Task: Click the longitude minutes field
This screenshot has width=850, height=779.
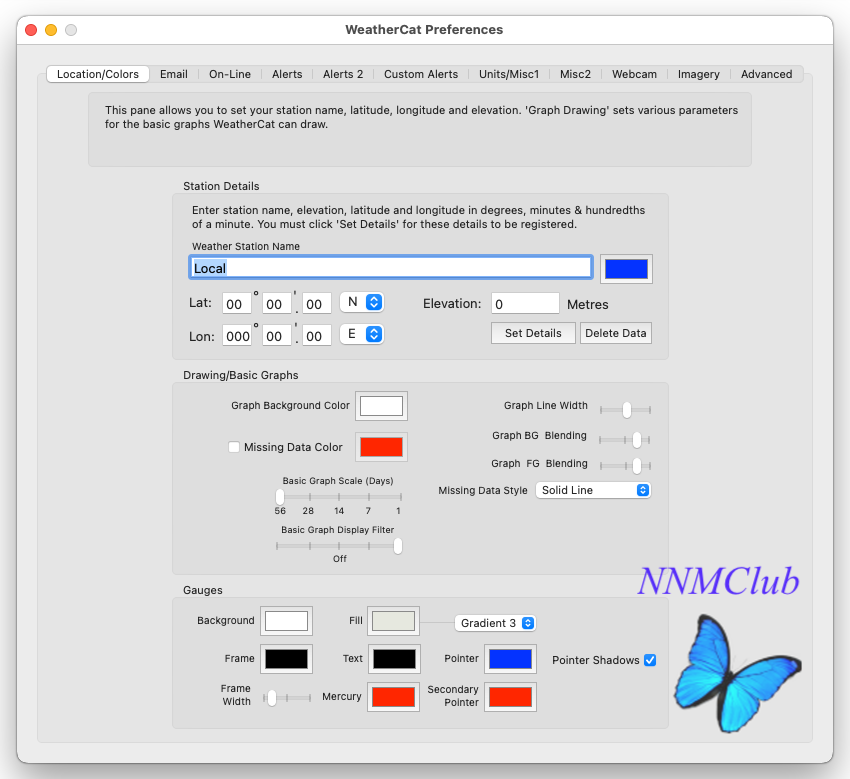Action: coord(276,336)
